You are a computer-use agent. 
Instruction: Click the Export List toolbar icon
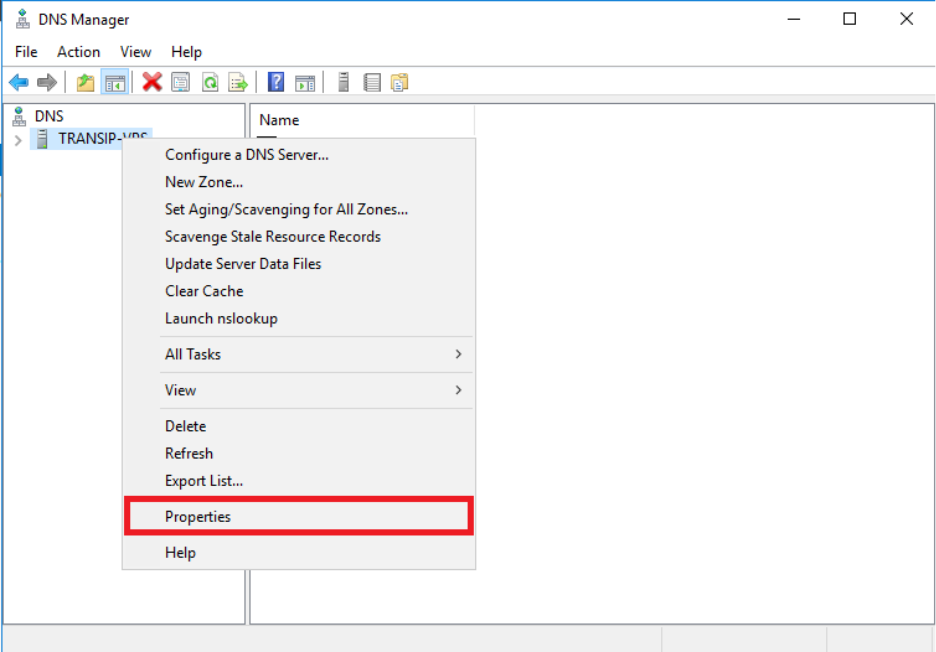[238, 82]
